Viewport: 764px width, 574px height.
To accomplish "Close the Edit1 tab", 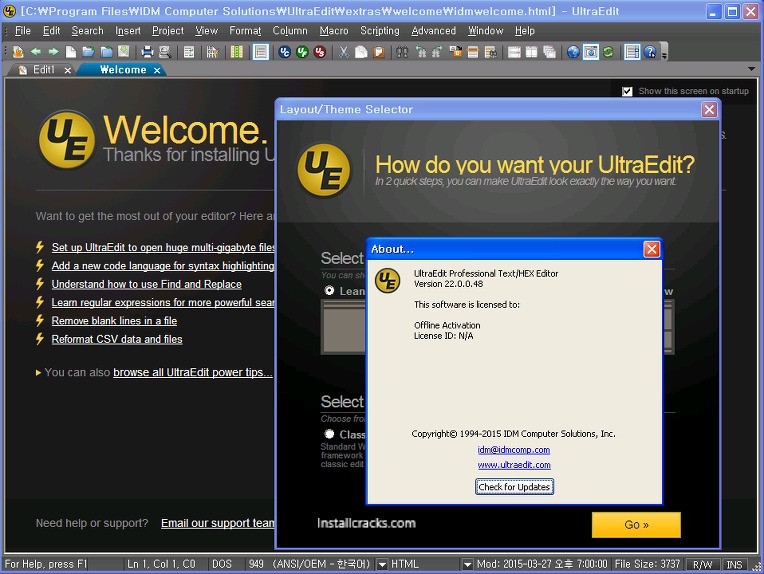I will click(x=68, y=70).
